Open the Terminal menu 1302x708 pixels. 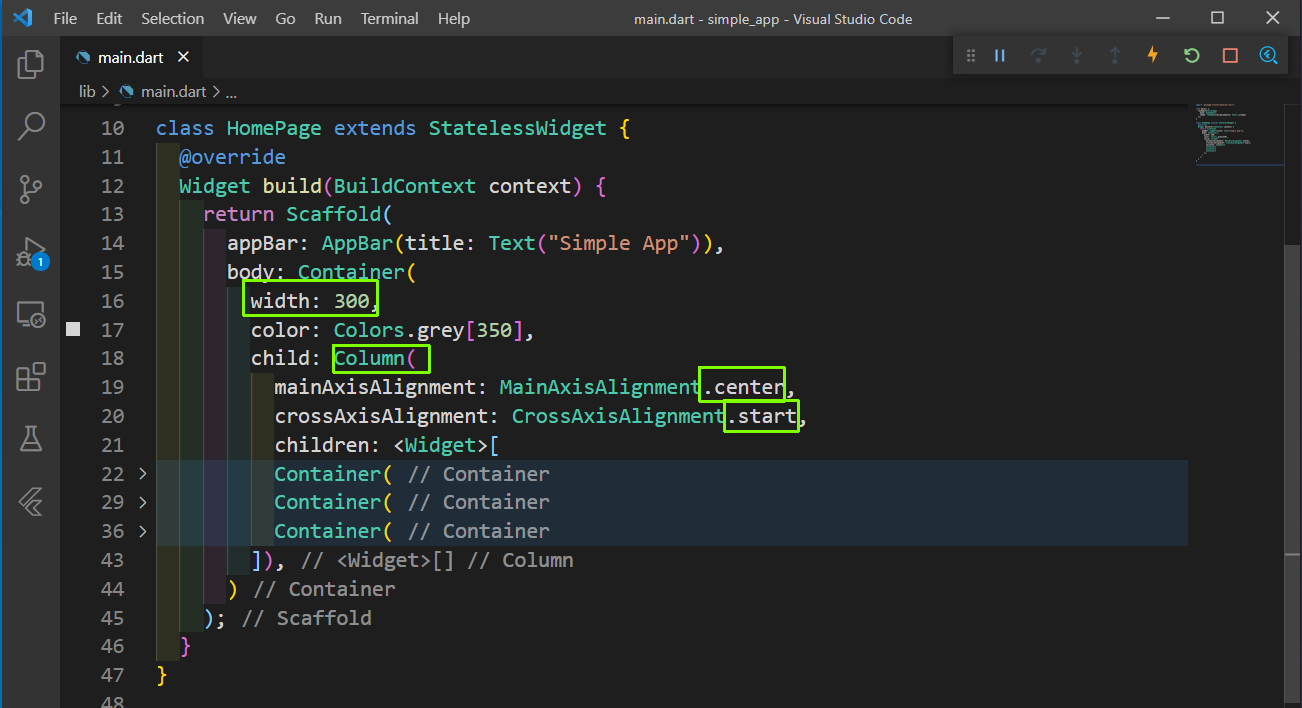pos(390,19)
